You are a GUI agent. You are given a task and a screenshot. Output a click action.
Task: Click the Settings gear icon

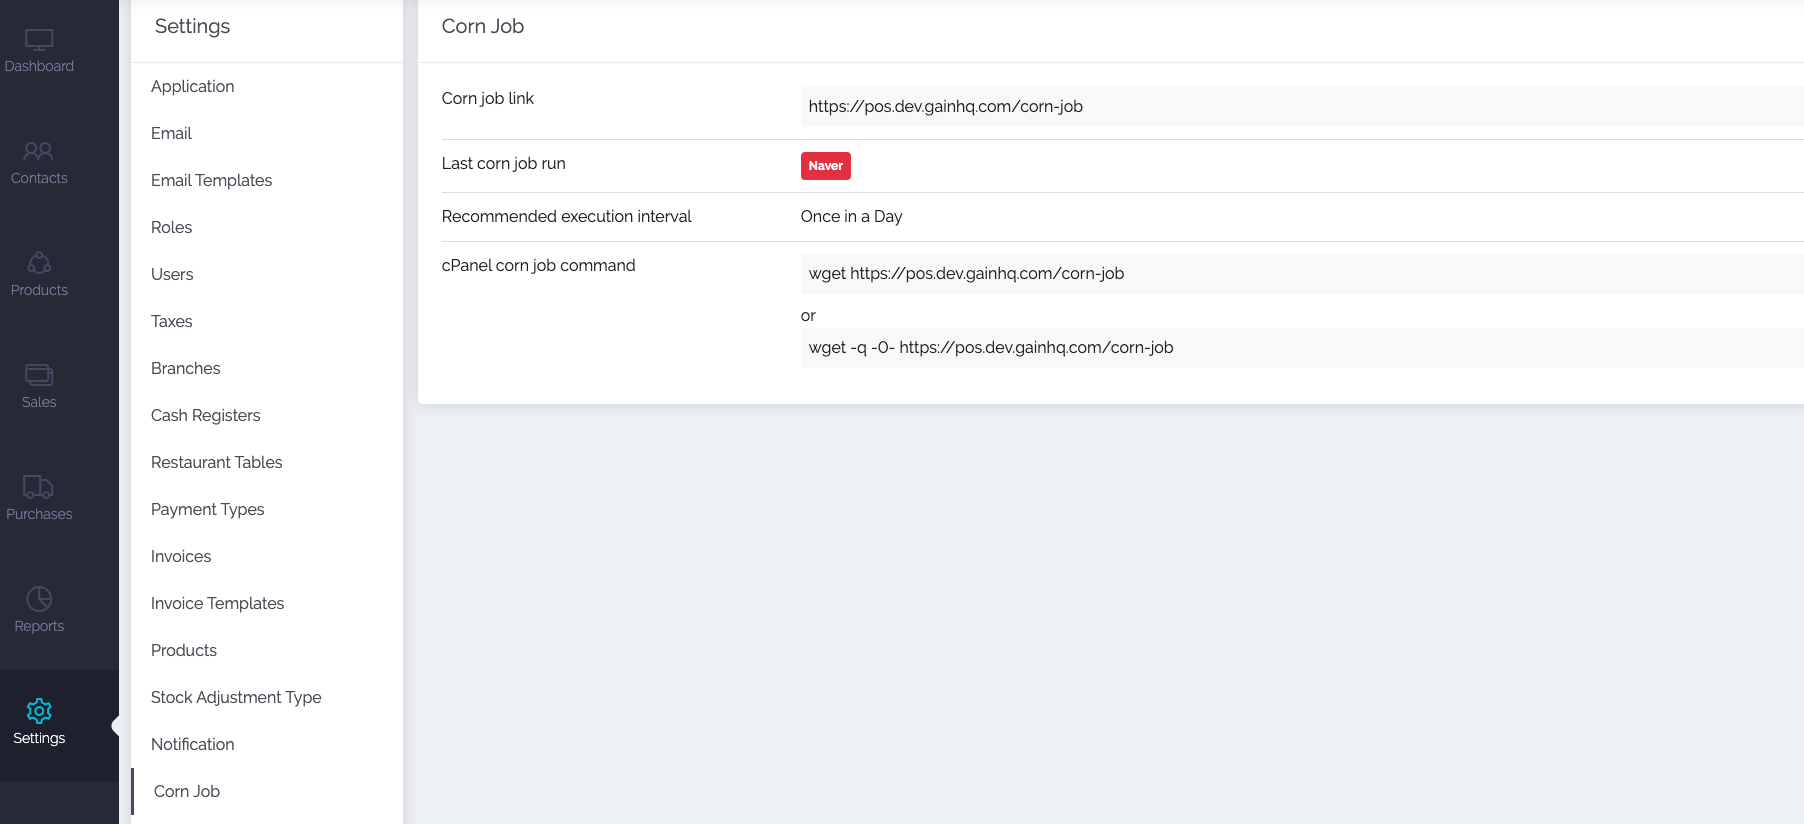point(39,711)
